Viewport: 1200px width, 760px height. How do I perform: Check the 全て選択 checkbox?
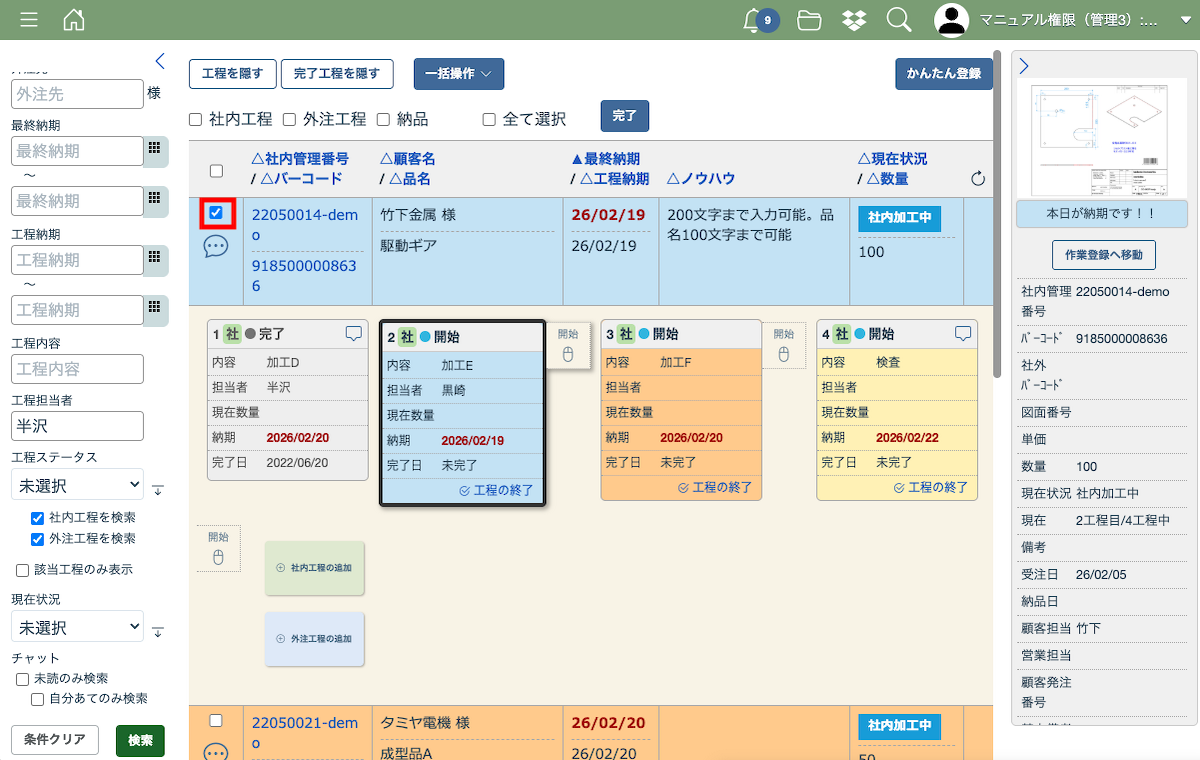[489, 120]
